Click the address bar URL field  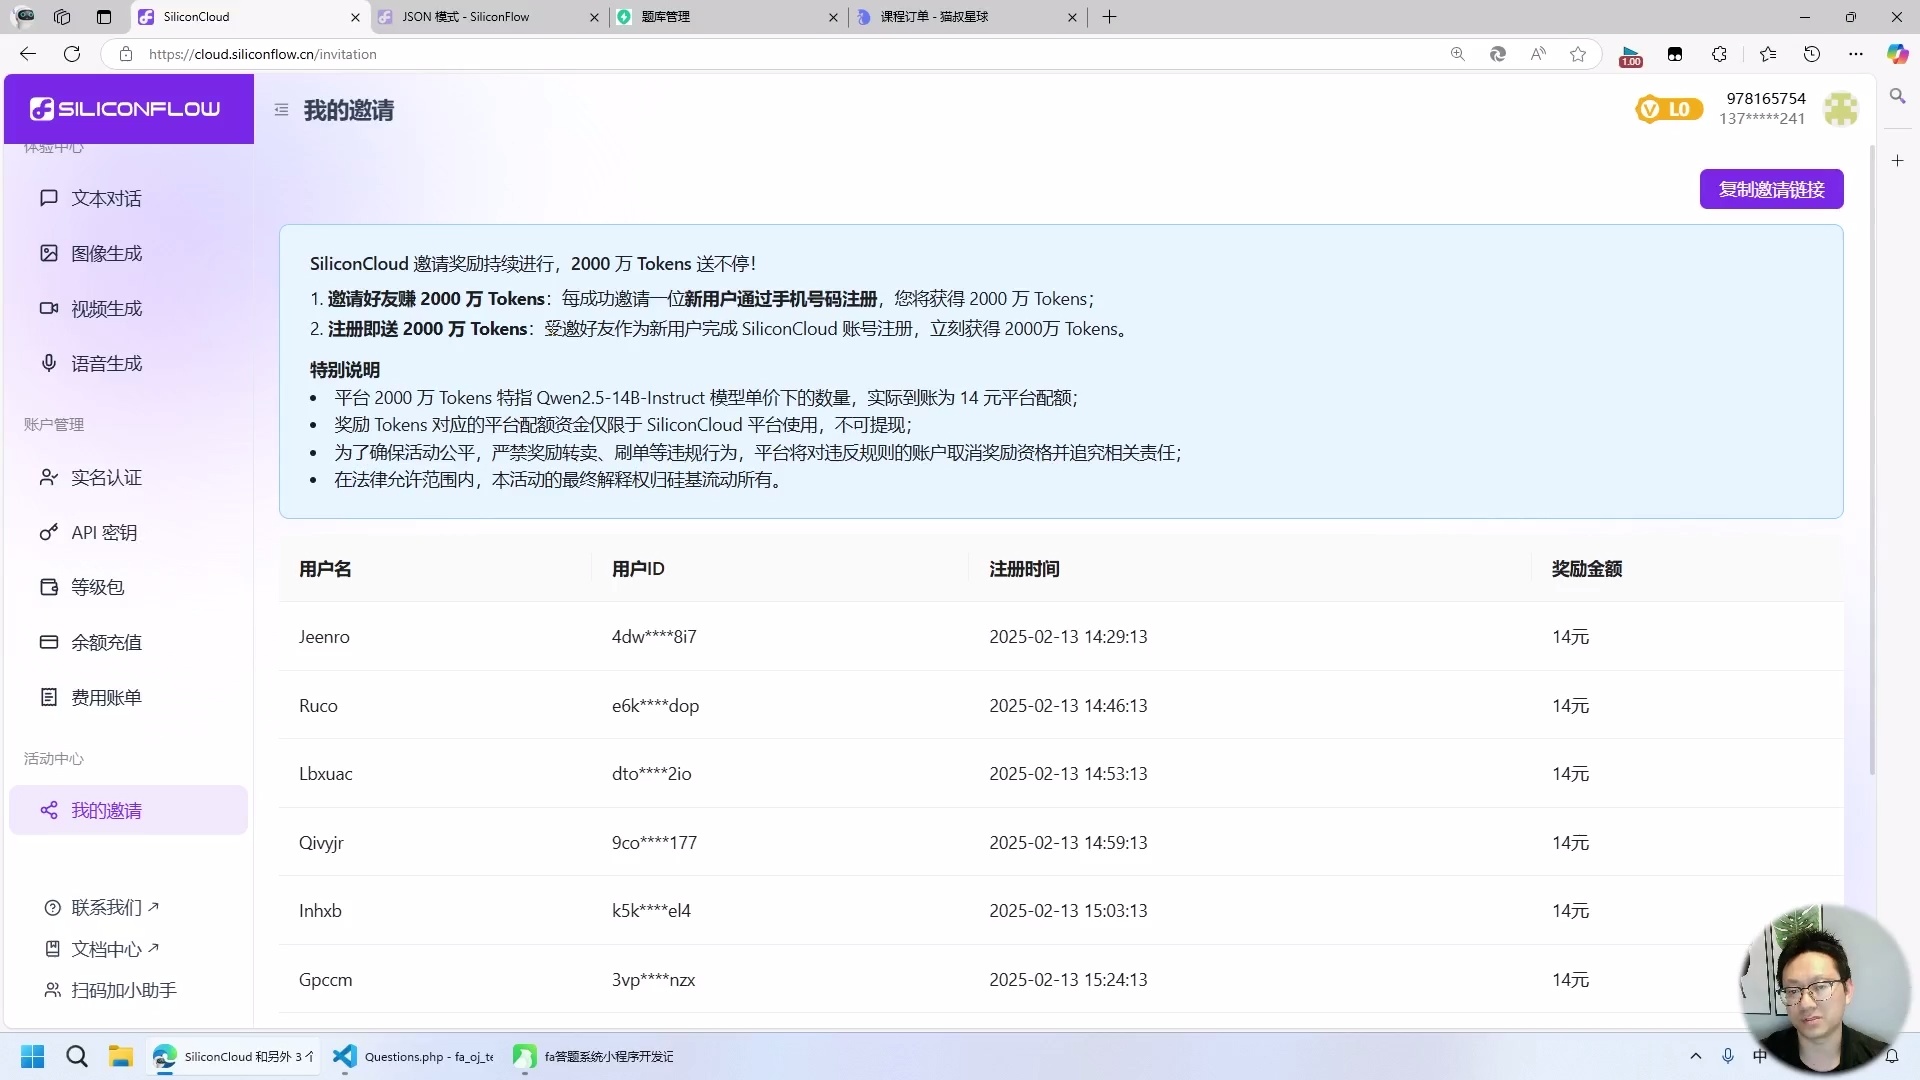pos(780,54)
